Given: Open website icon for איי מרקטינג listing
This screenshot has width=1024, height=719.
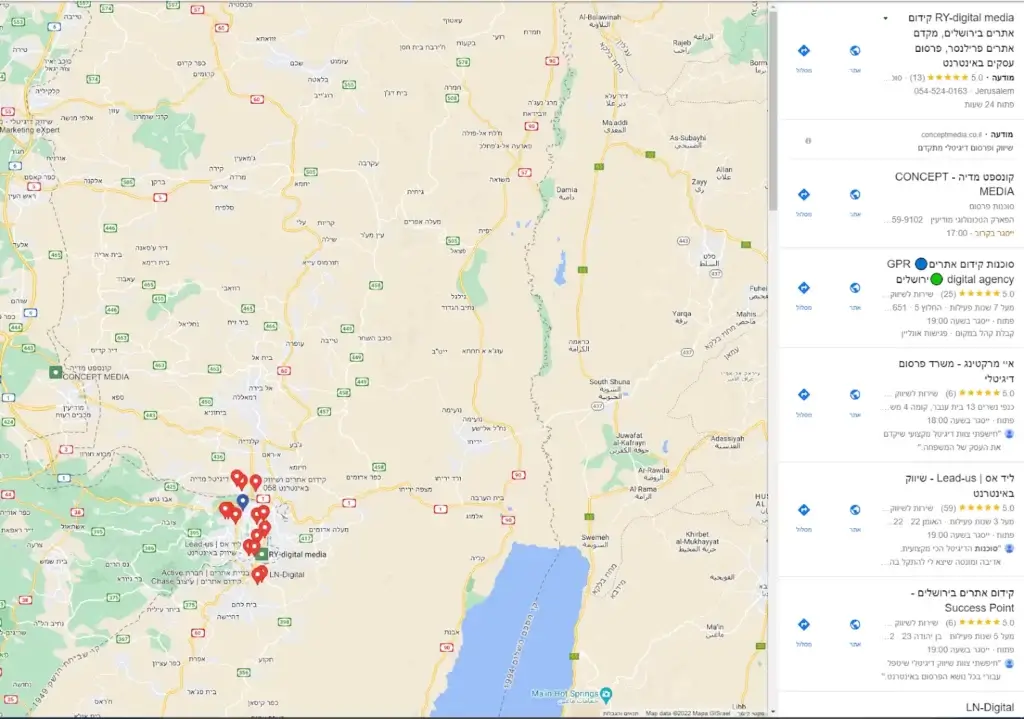Looking at the screenshot, I should point(855,394).
